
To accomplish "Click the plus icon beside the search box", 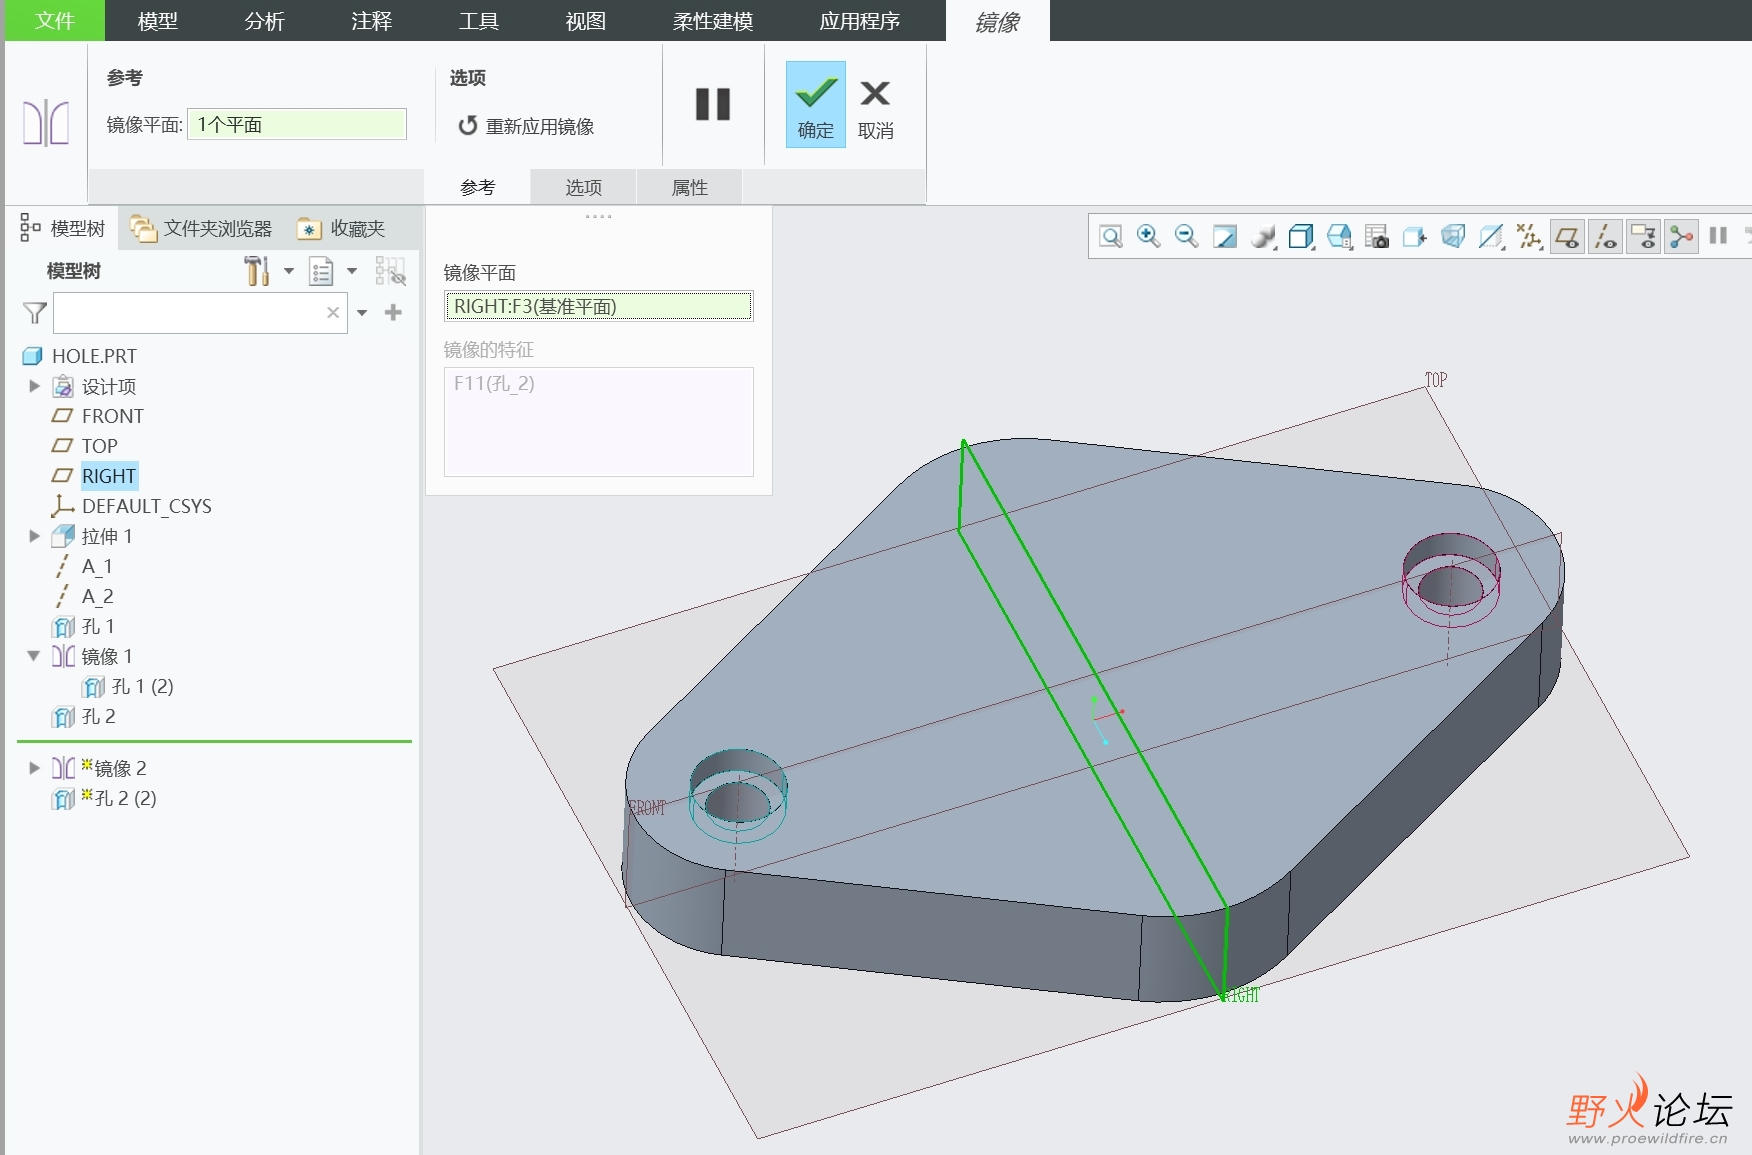I will (393, 313).
